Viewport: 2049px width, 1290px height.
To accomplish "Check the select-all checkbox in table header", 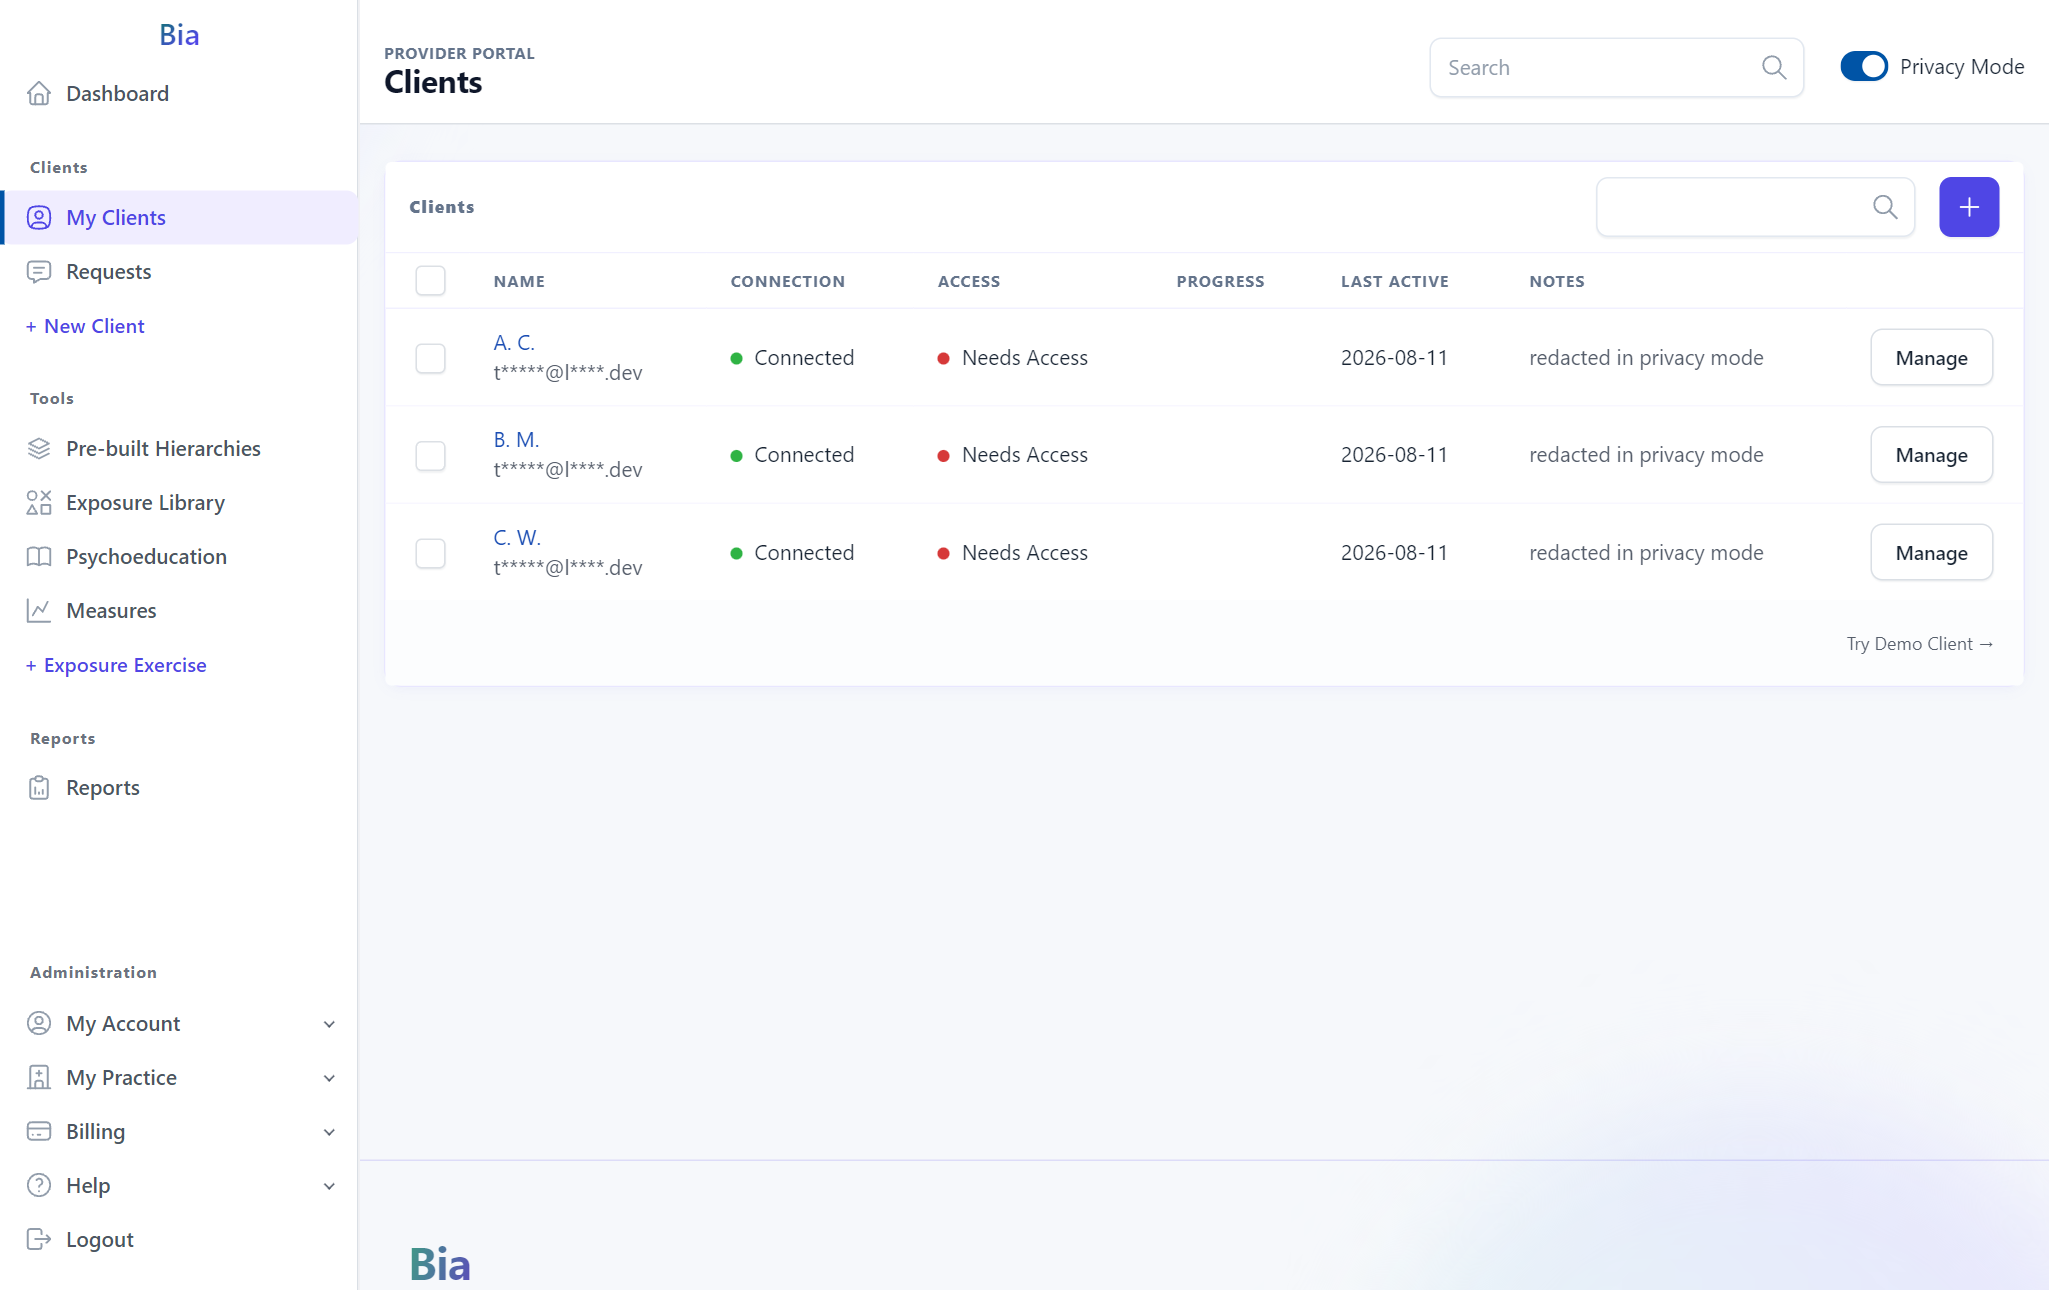I will [430, 280].
